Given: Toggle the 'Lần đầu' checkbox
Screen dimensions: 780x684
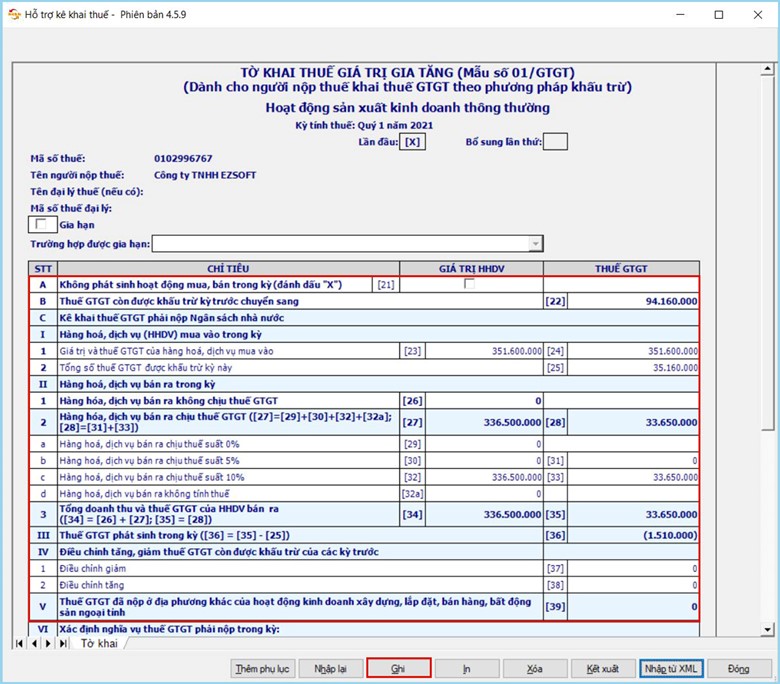Looking at the screenshot, I should [413, 142].
